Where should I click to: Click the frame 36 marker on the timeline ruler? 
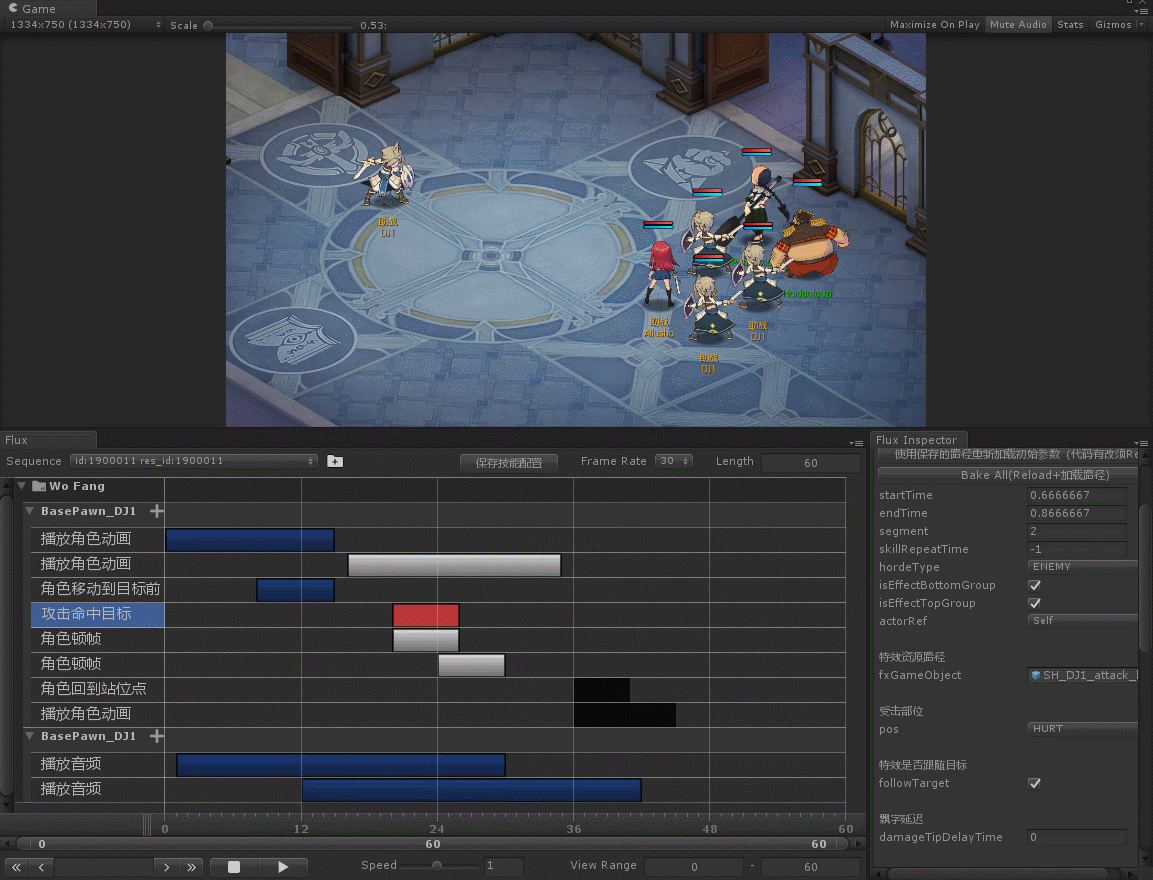point(574,829)
